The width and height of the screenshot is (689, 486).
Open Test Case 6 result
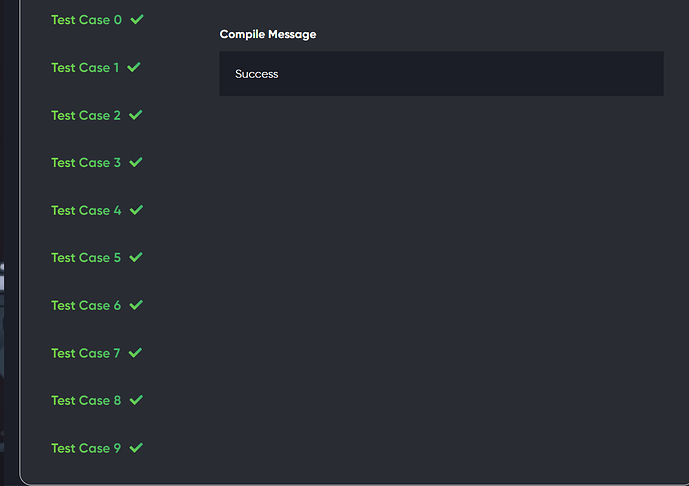tap(86, 306)
